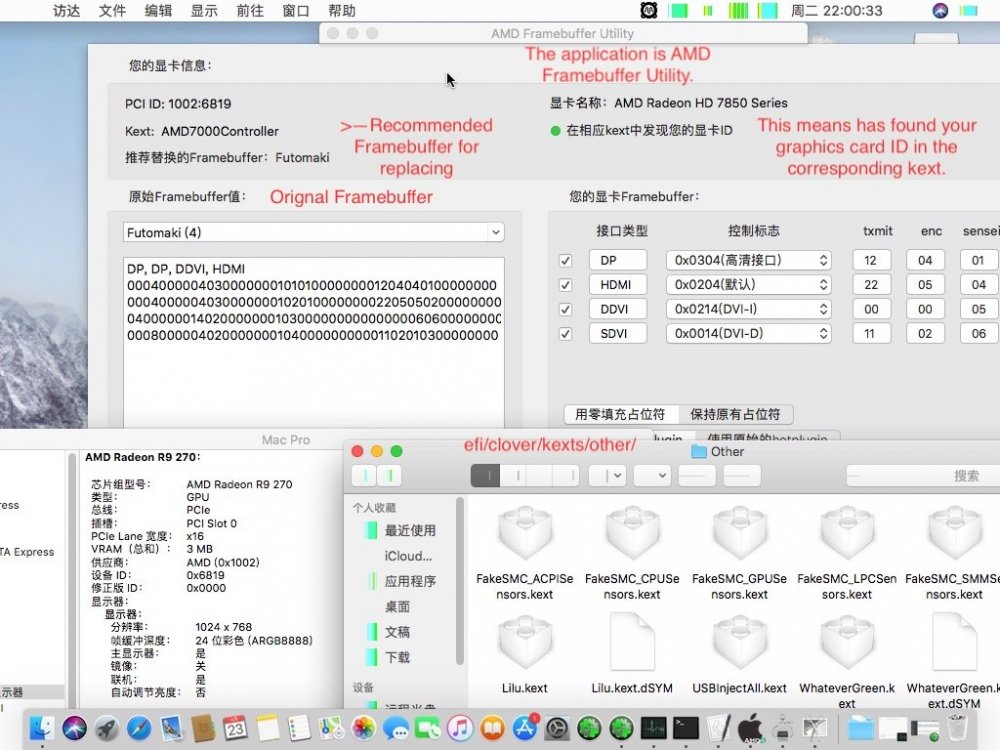Go forward in the Finder window
Image resolution: width=1000 pixels, height=750 pixels.
pyautogui.click(x=390, y=475)
